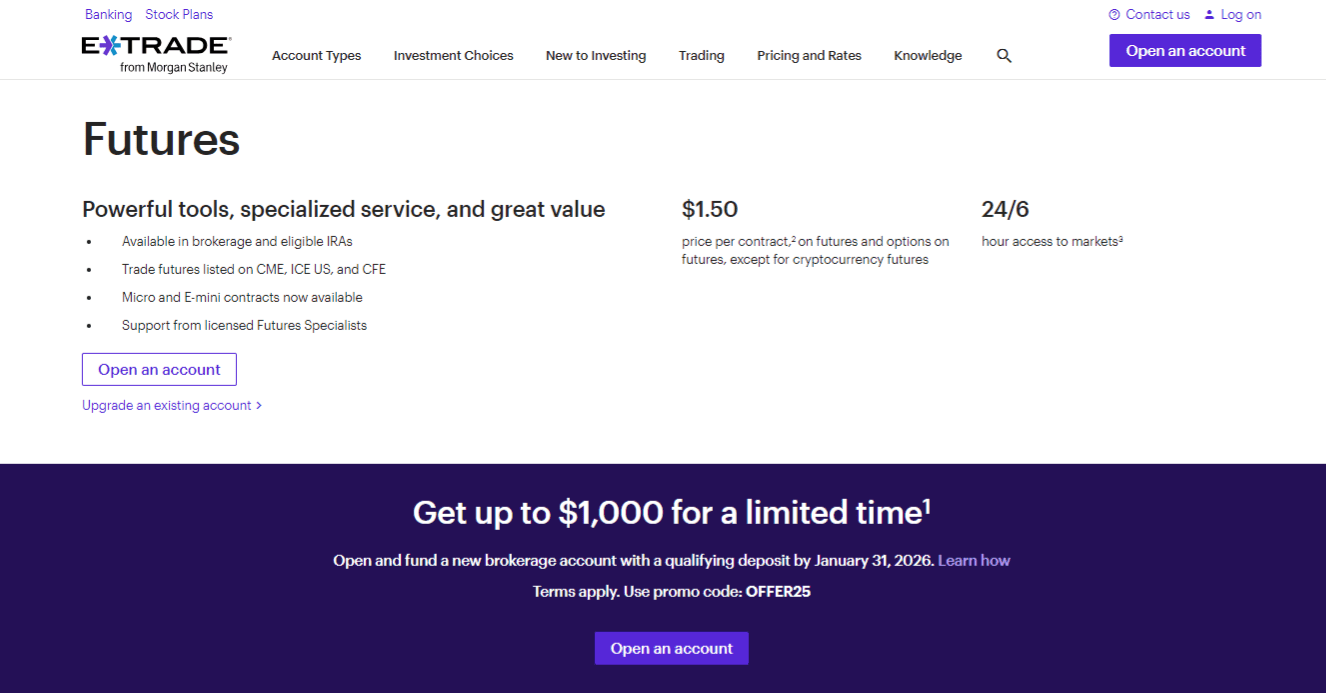Click the outlined Open an account button
Screen dimensions: 1326x693
click(159, 370)
